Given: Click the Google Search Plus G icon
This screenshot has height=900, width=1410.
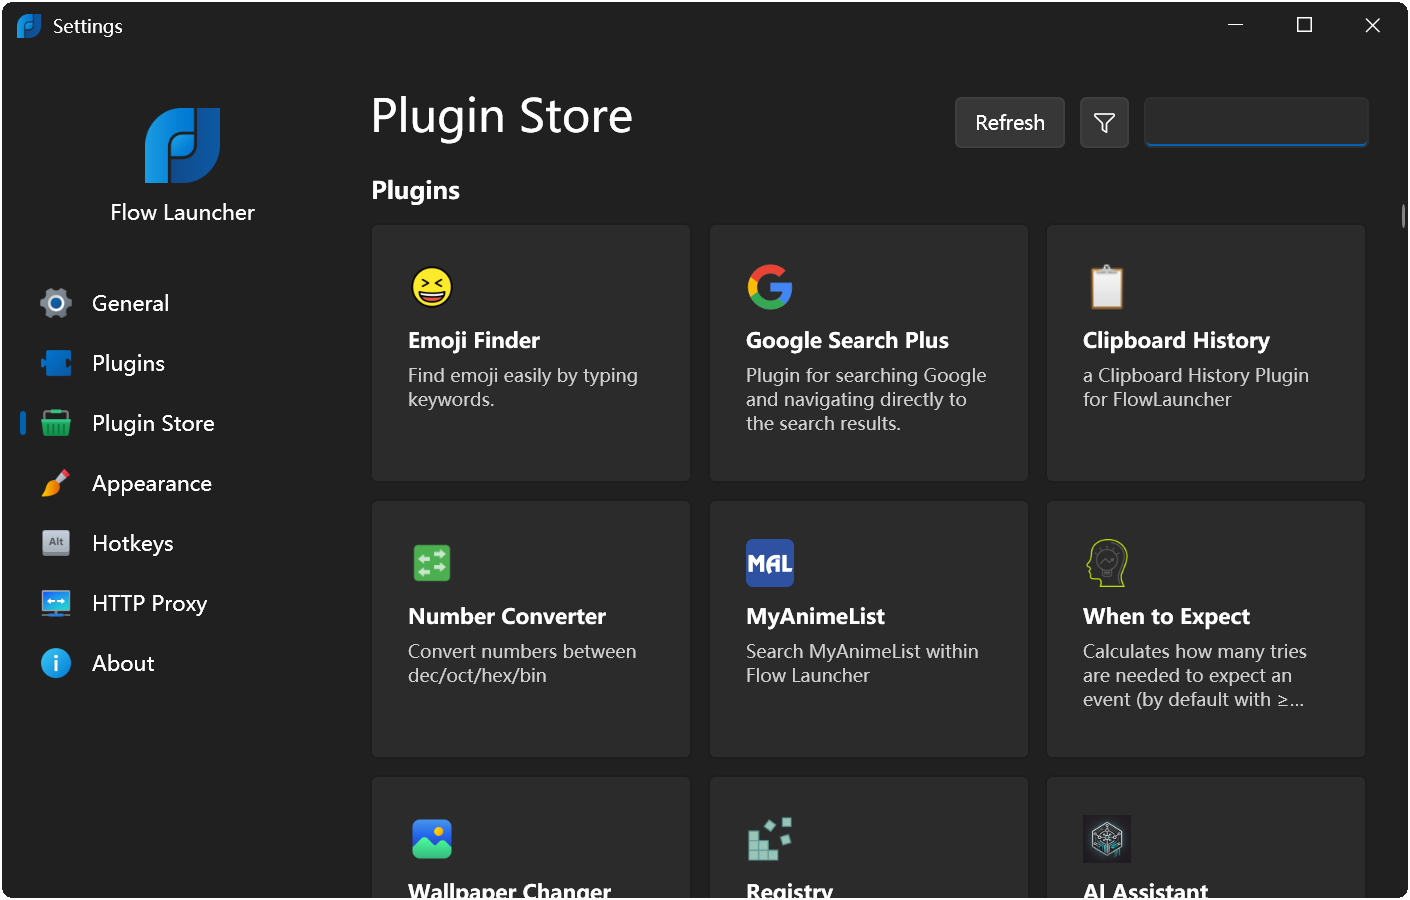Looking at the screenshot, I should (x=769, y=287).
